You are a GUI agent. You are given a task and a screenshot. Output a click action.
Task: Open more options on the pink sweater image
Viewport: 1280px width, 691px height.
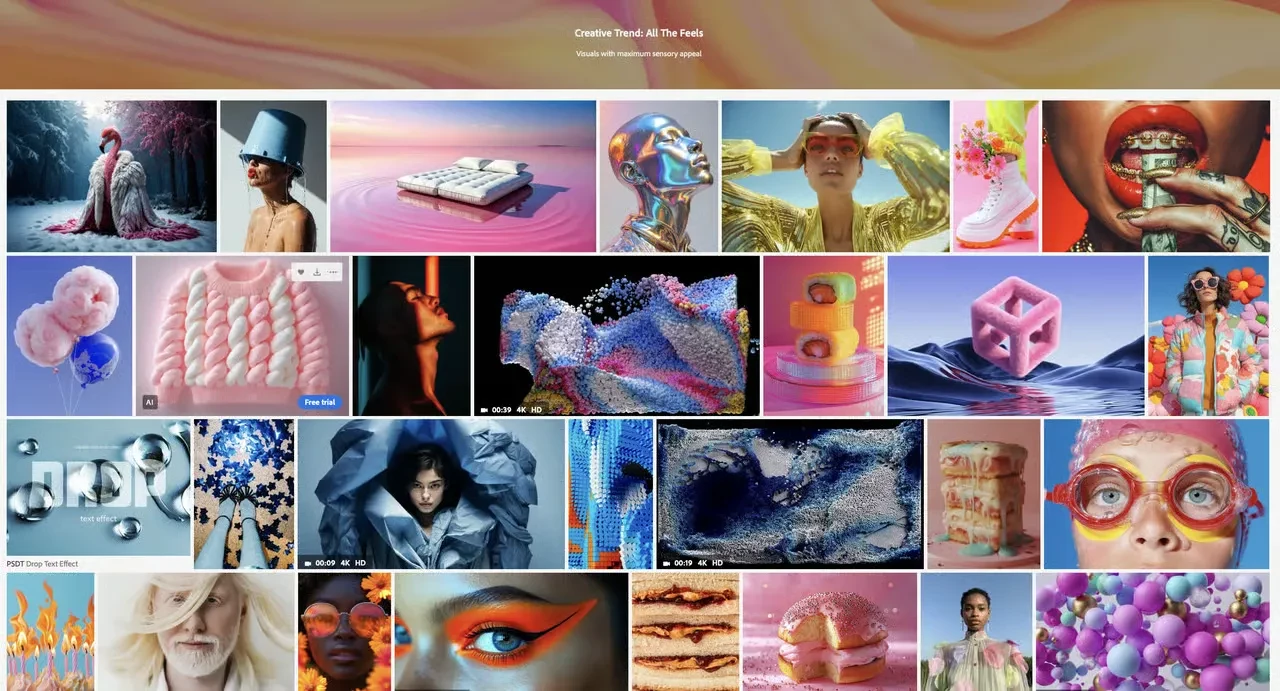[x=333, y=272]
